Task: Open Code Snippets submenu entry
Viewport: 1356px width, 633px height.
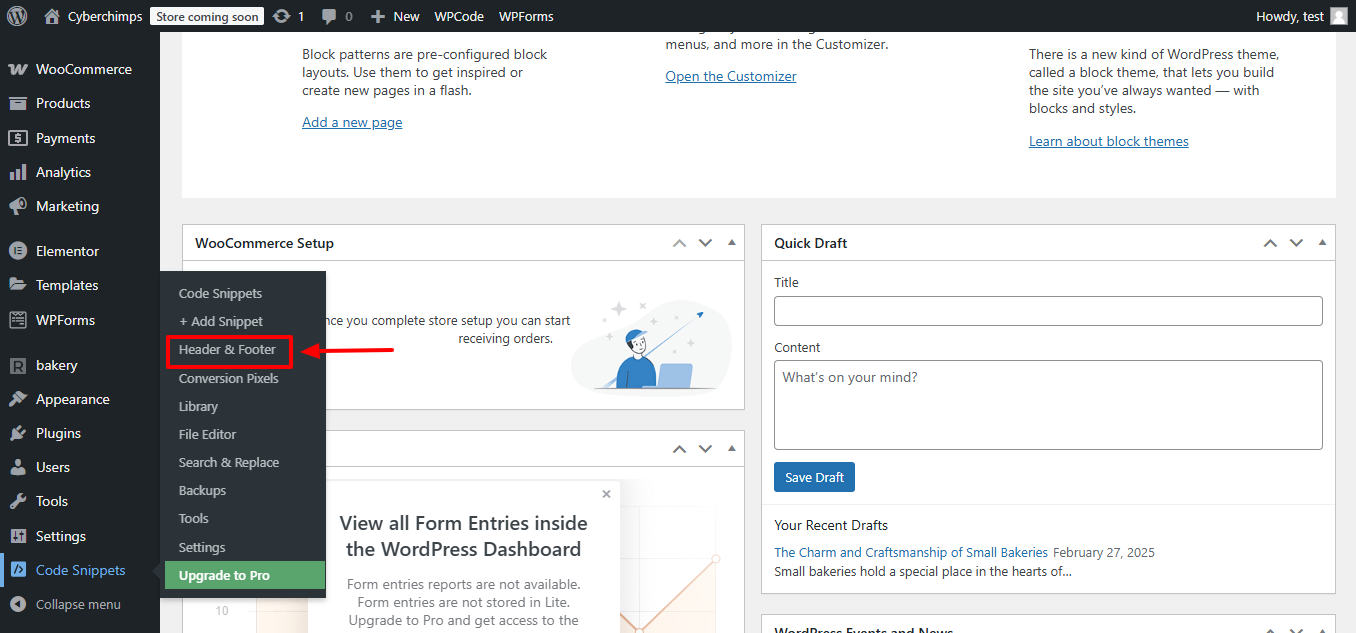Action: (x=220, y=293)
